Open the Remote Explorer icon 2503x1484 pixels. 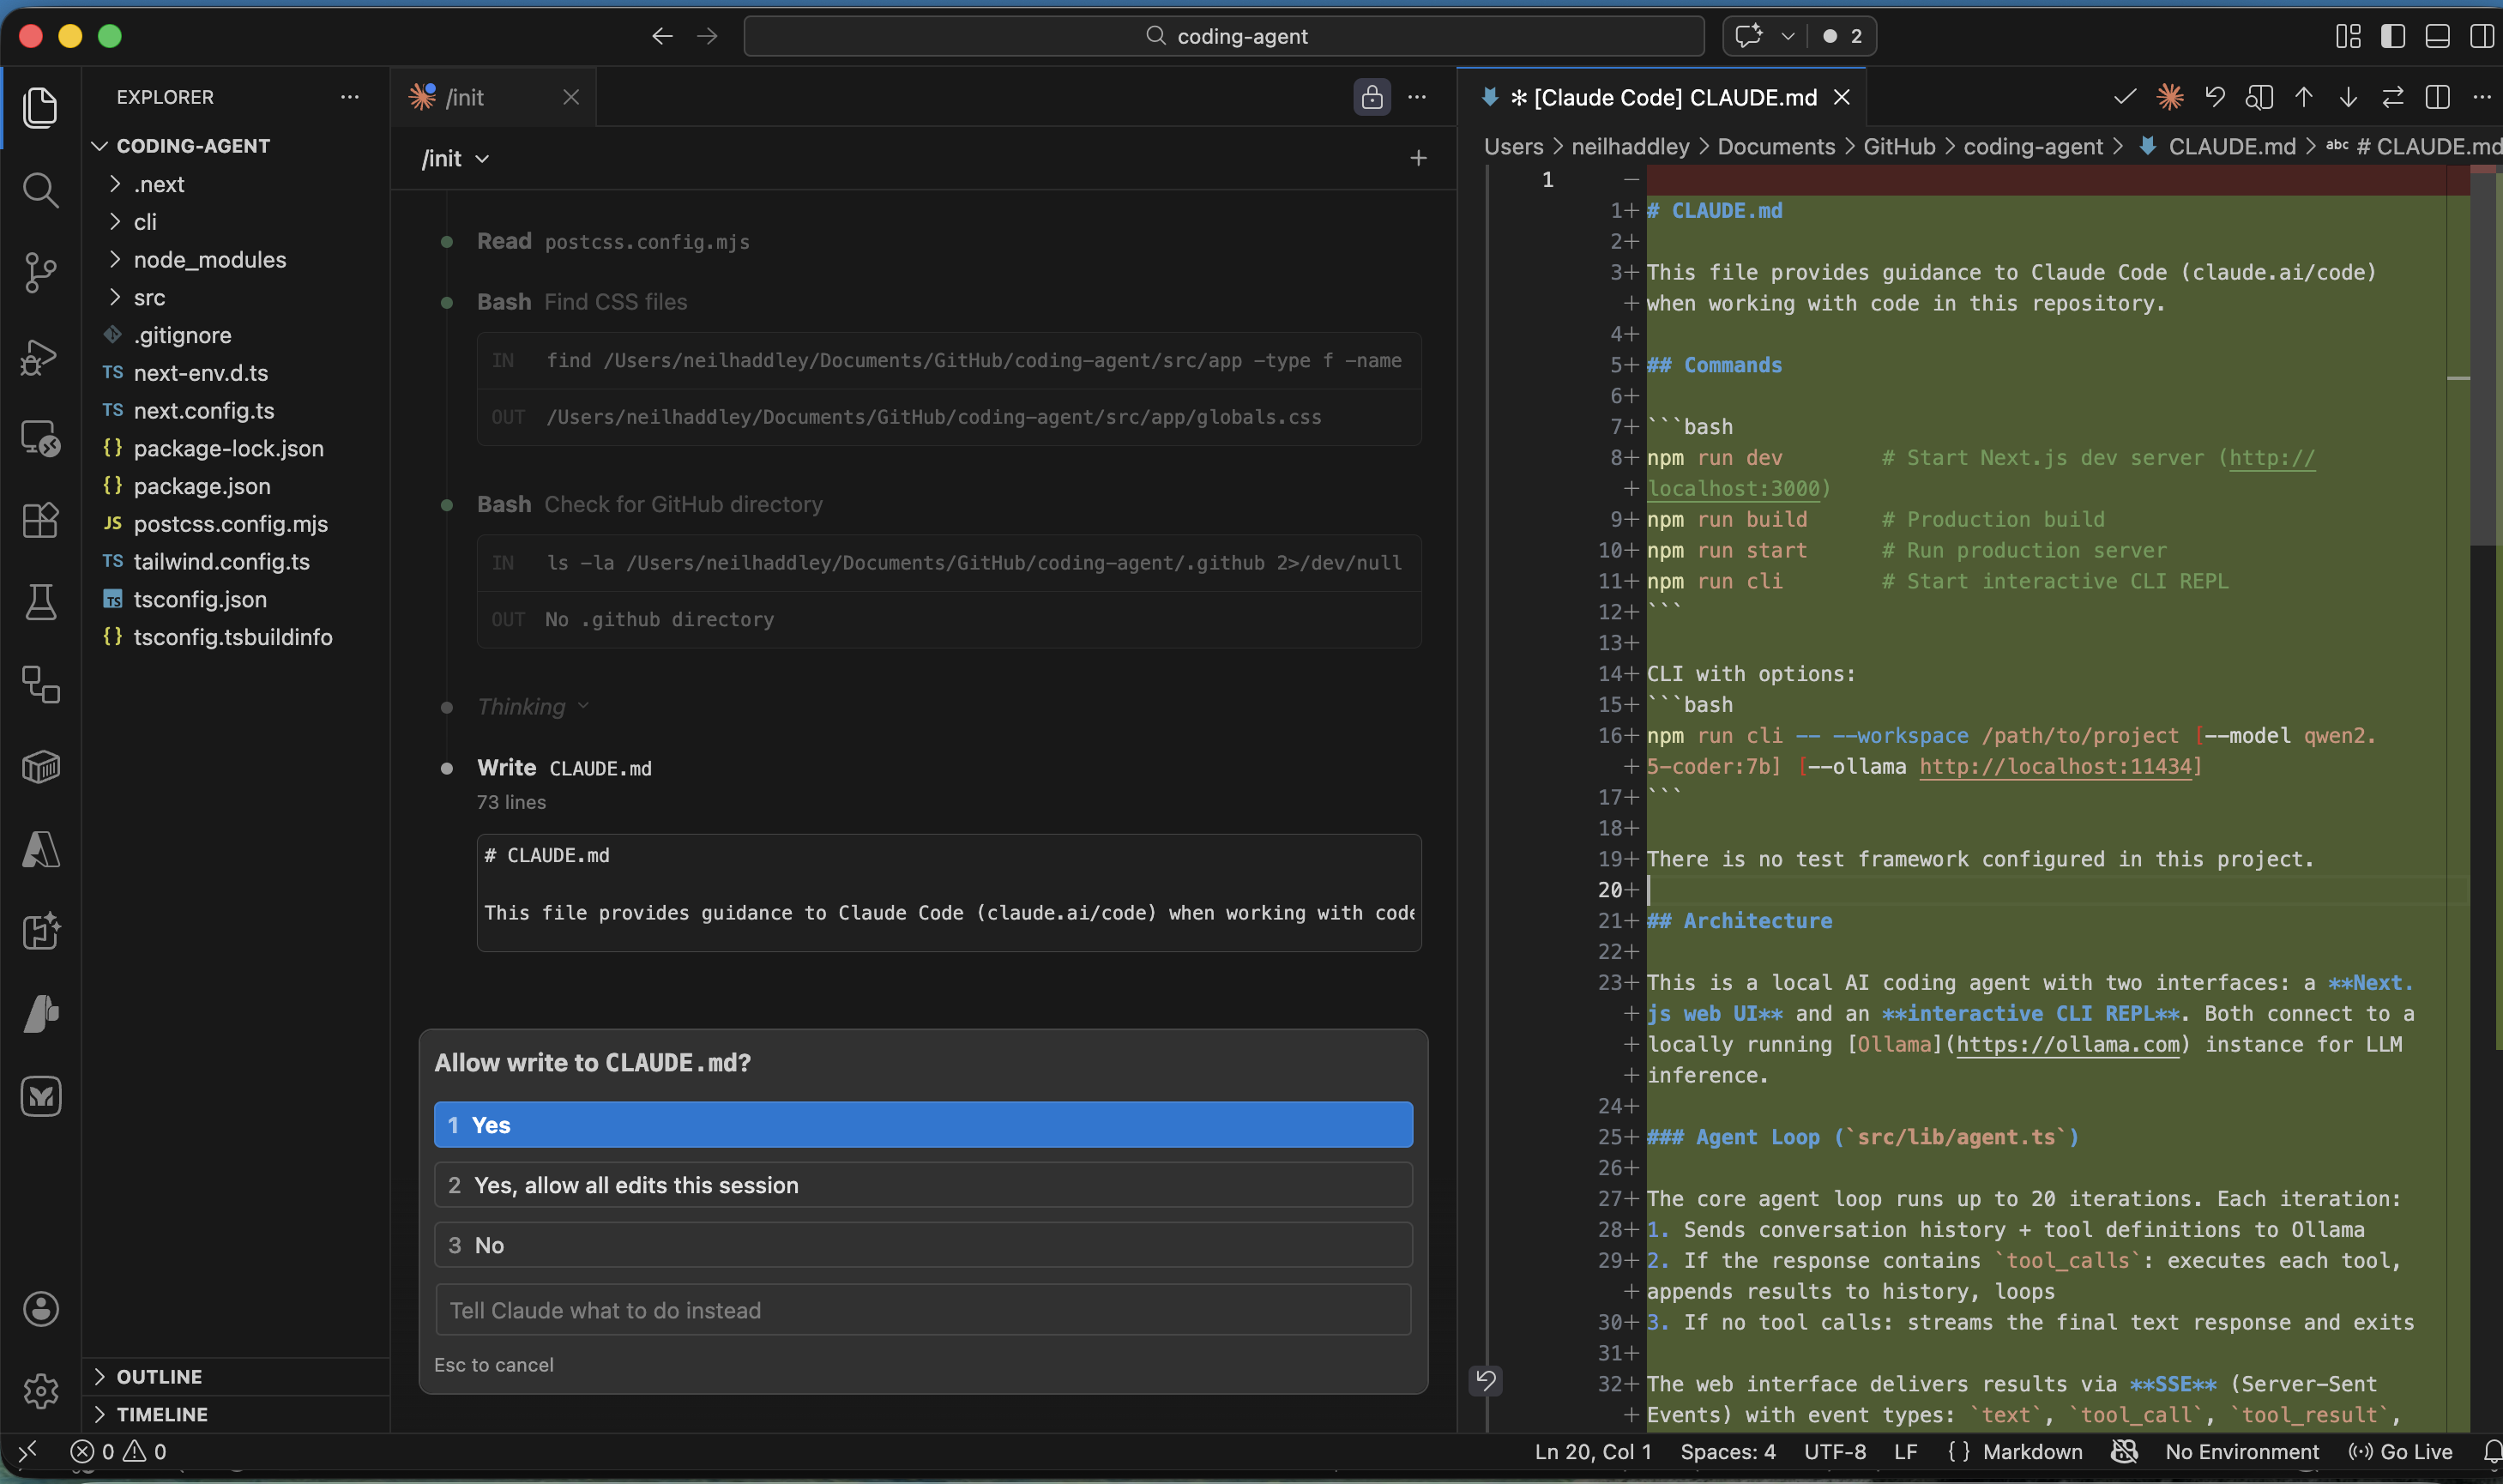click(40, 437)
